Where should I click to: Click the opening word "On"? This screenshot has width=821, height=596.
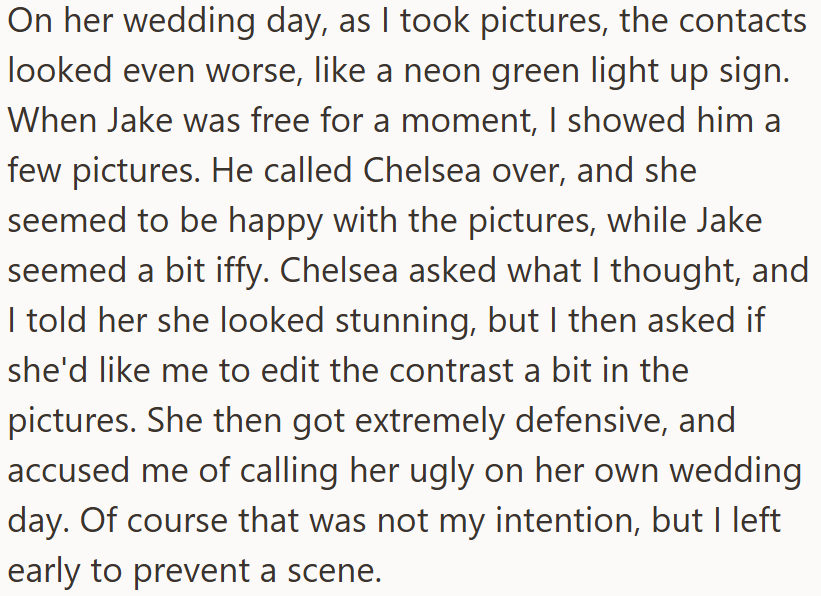(x=30, y=21)
